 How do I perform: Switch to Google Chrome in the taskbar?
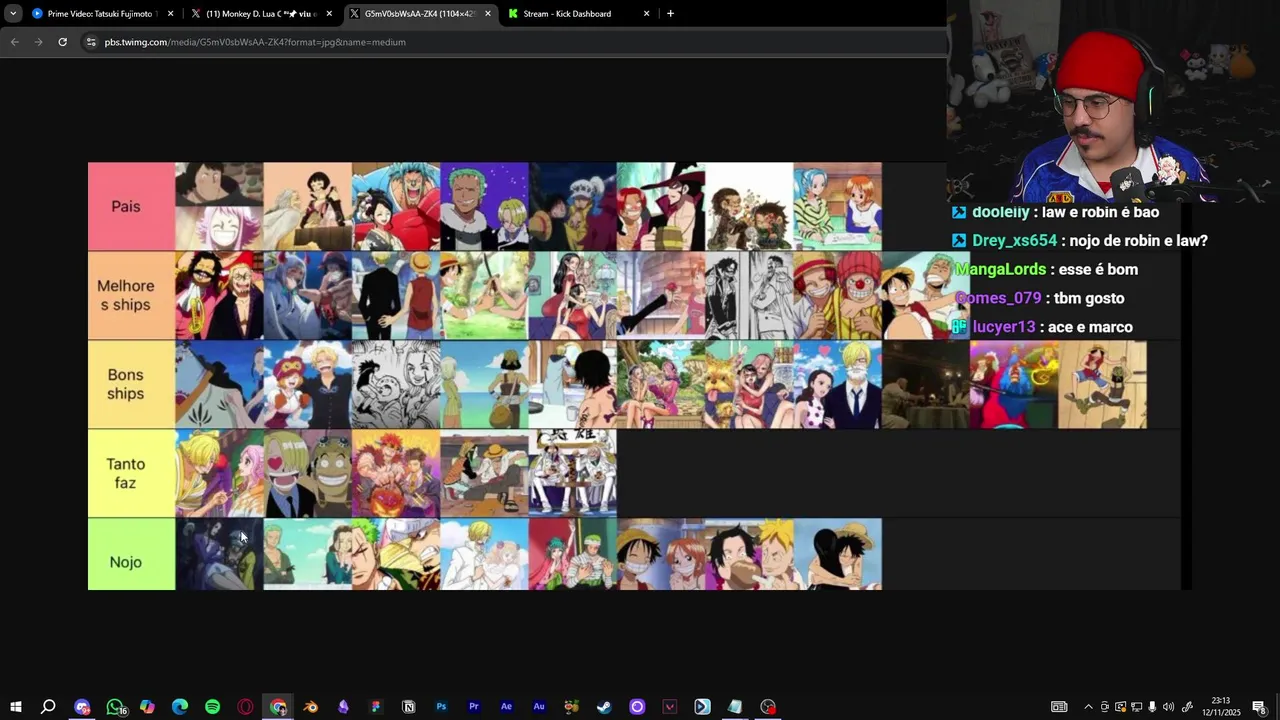click(x=278, y=707)
